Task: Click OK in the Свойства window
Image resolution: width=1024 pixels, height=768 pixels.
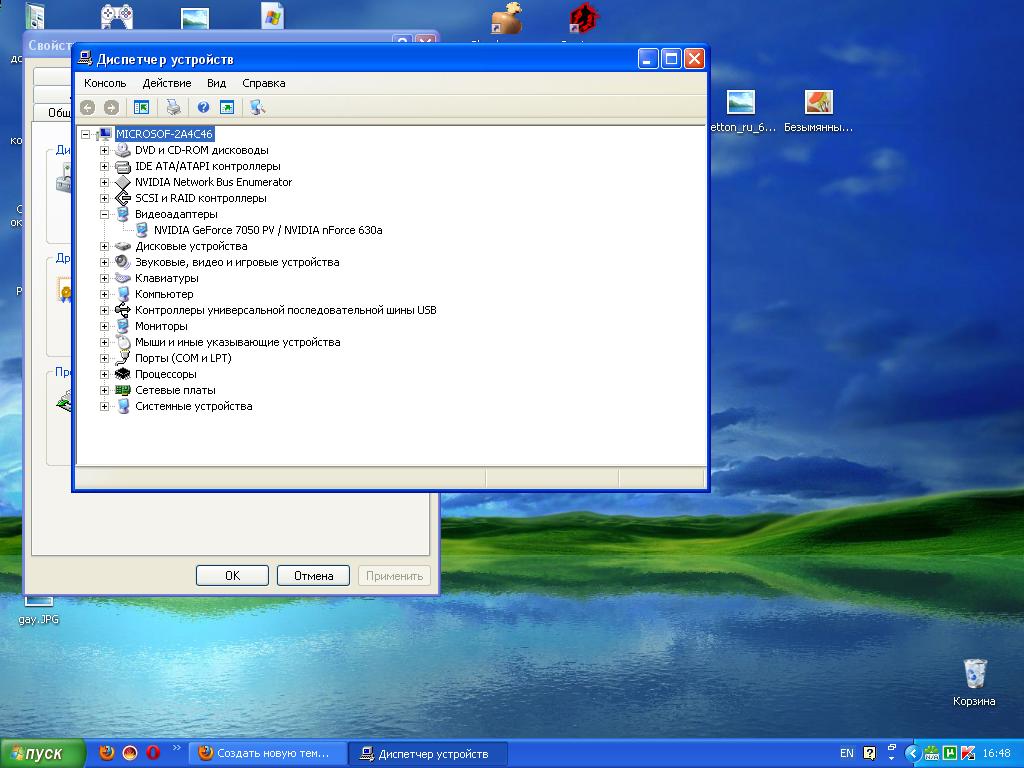Action: [x=232, y=575]
